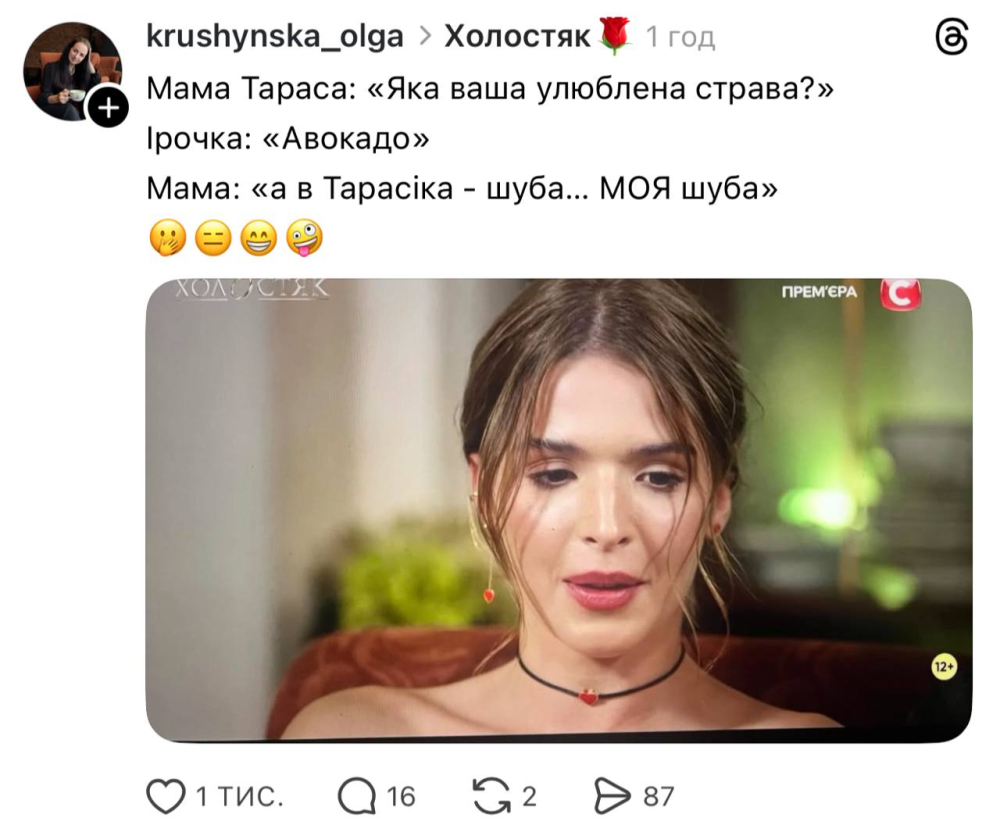Click the rose emoji next to Холостяк
Image resolution: width=1000 pixels, height=825 pixels.
point(614,36)
